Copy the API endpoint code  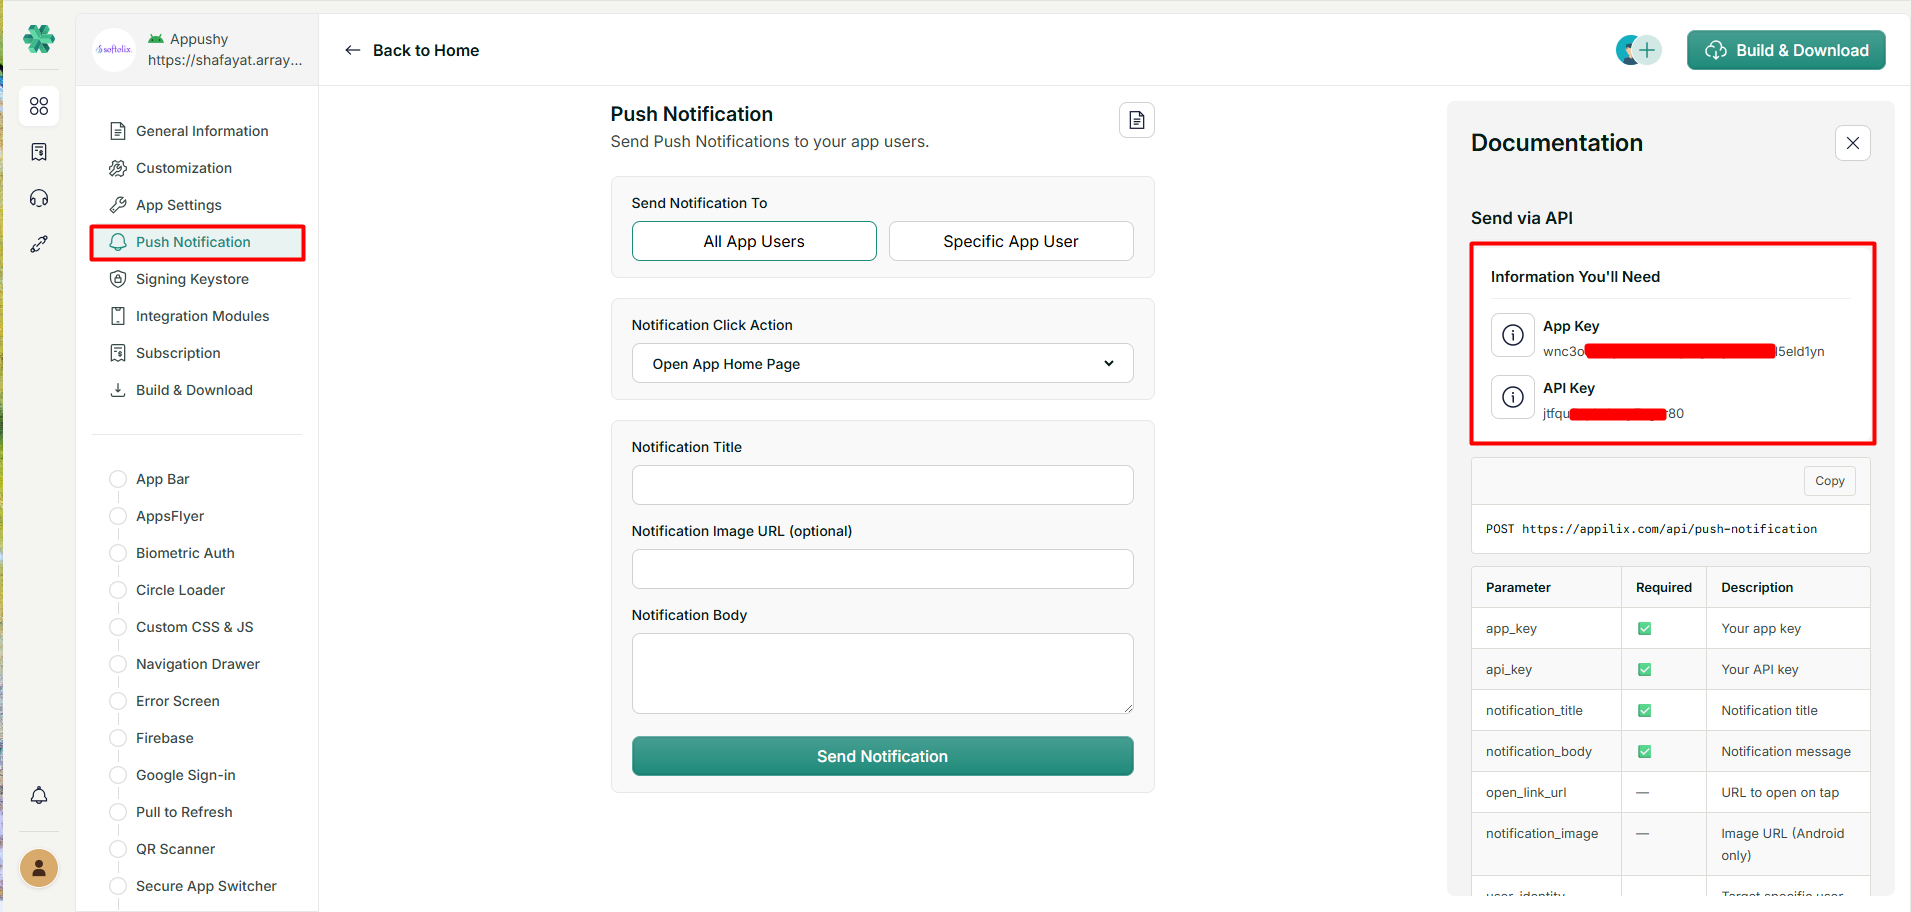coord(1830,481)
